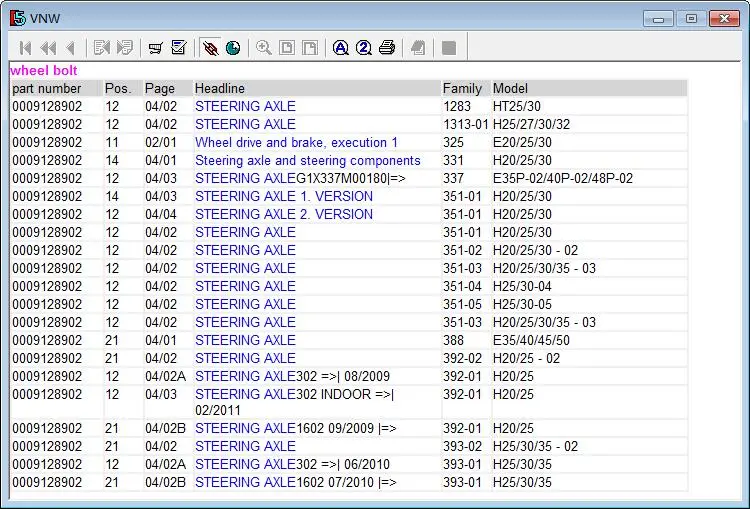
Task: Open the checklist notepad icon
Action: [x=179, y=48]
